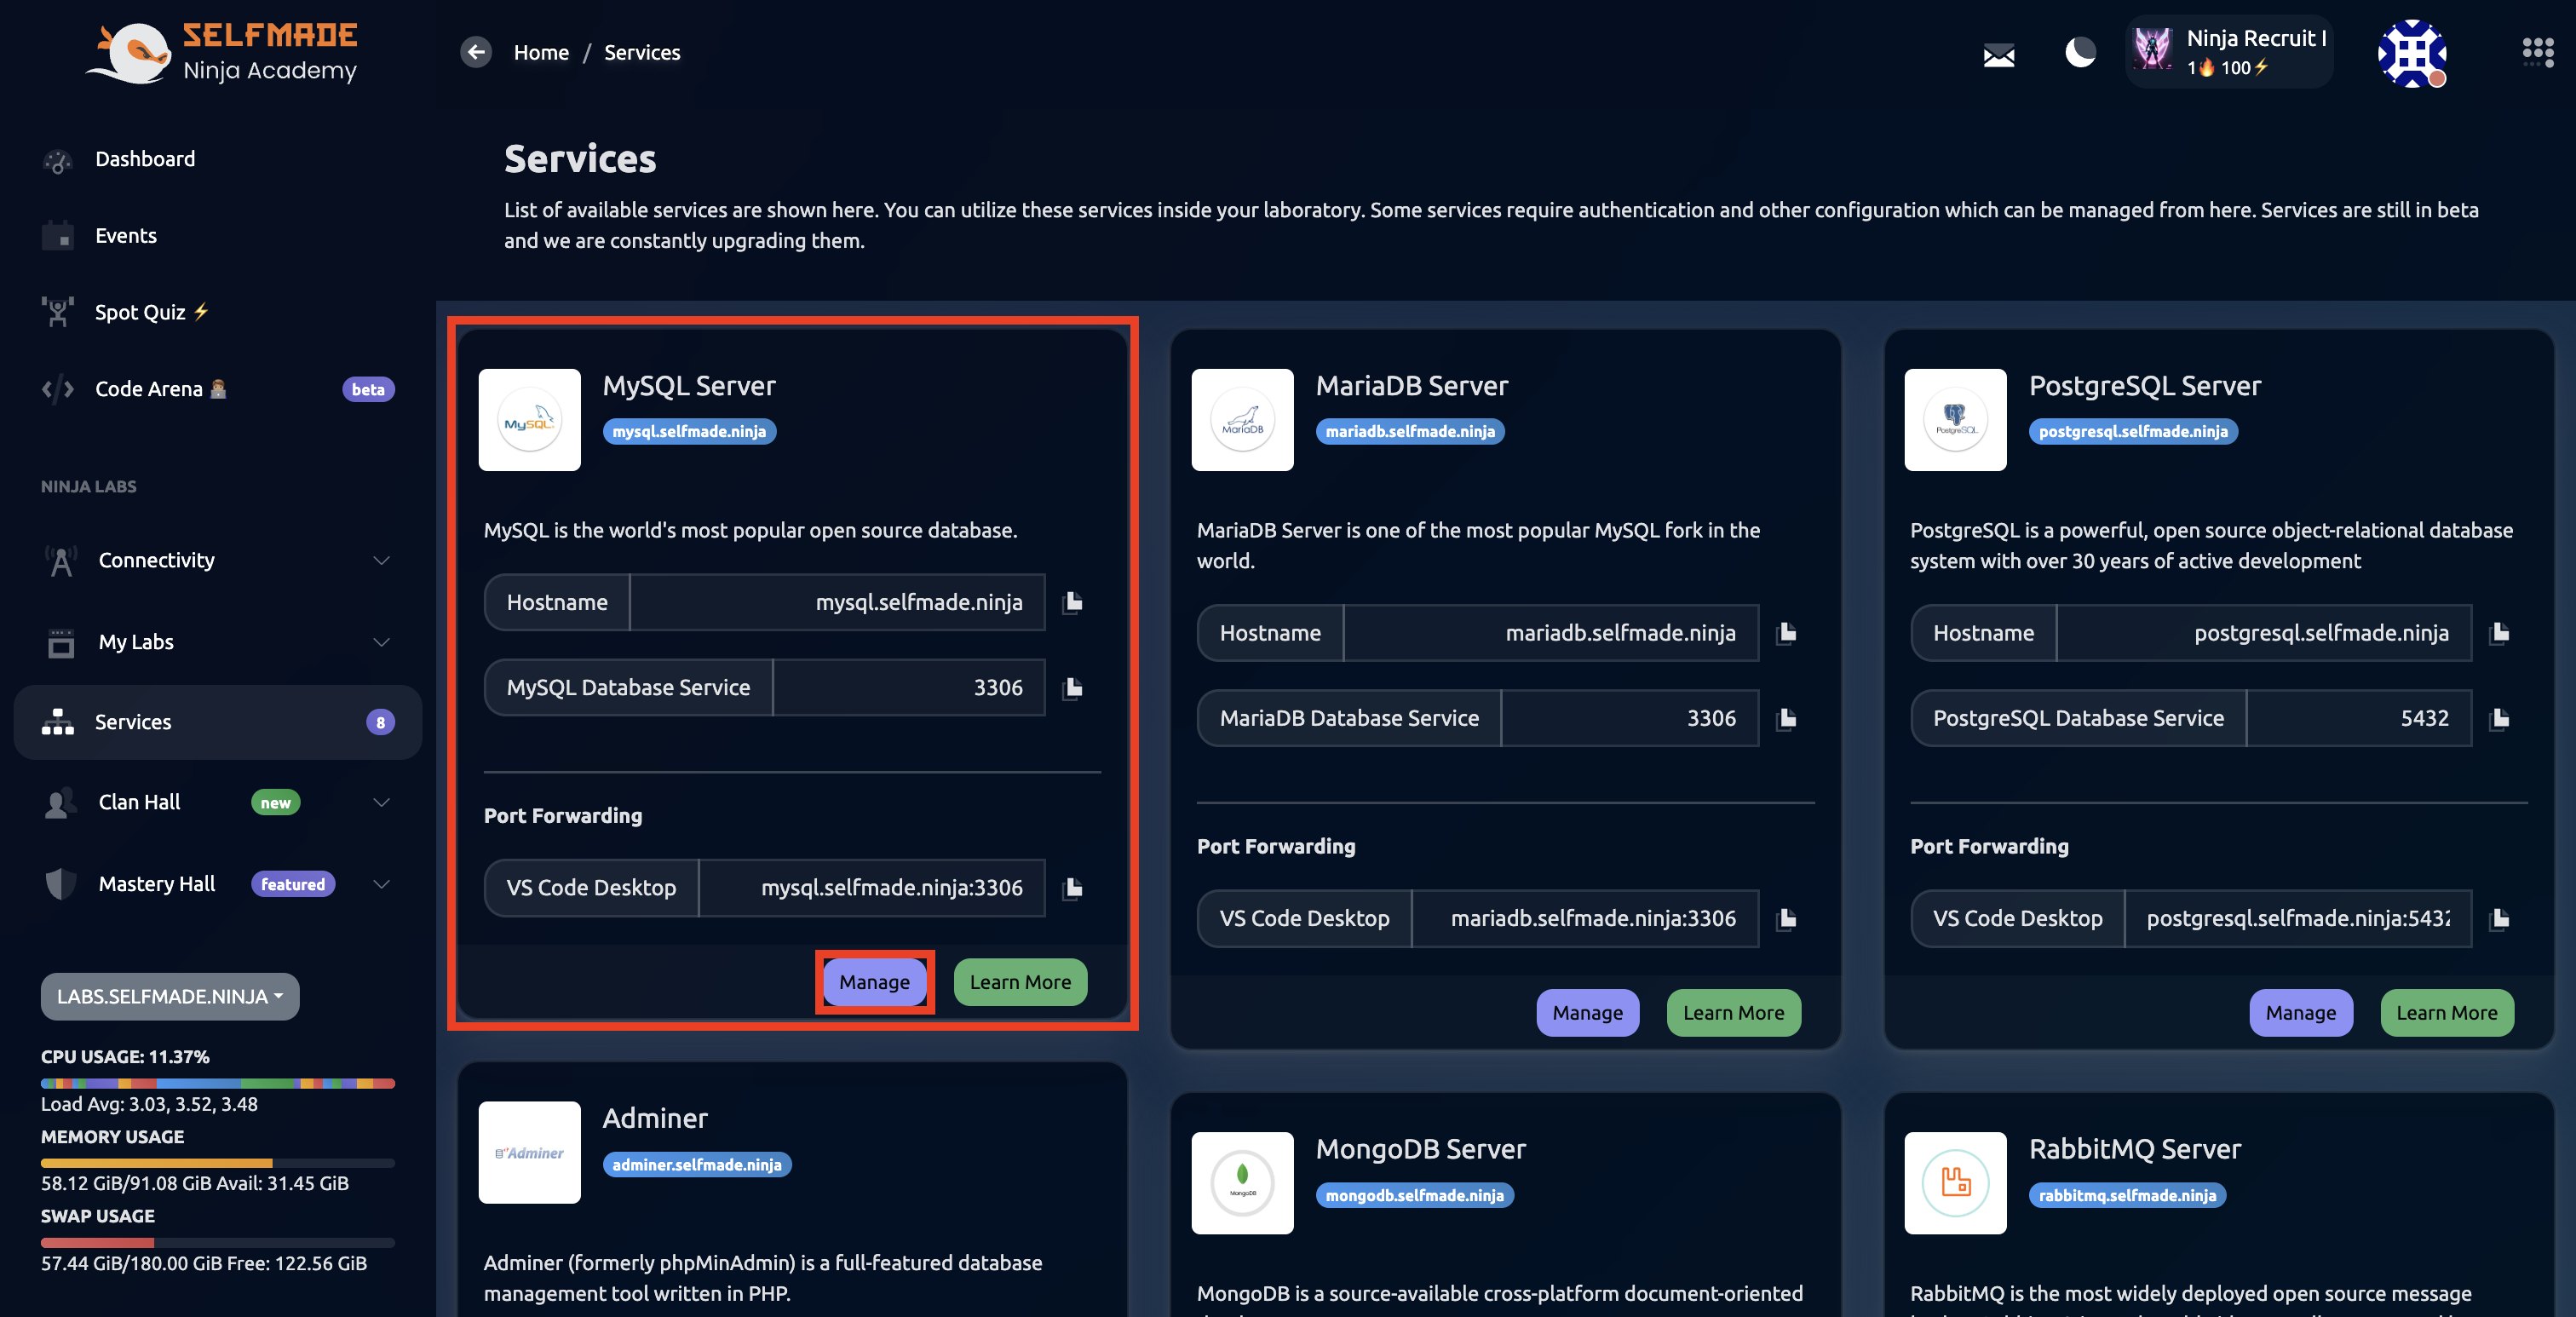
Task: Click the mariadb.selfmade.ninja badge
Action: (1410, 431)
